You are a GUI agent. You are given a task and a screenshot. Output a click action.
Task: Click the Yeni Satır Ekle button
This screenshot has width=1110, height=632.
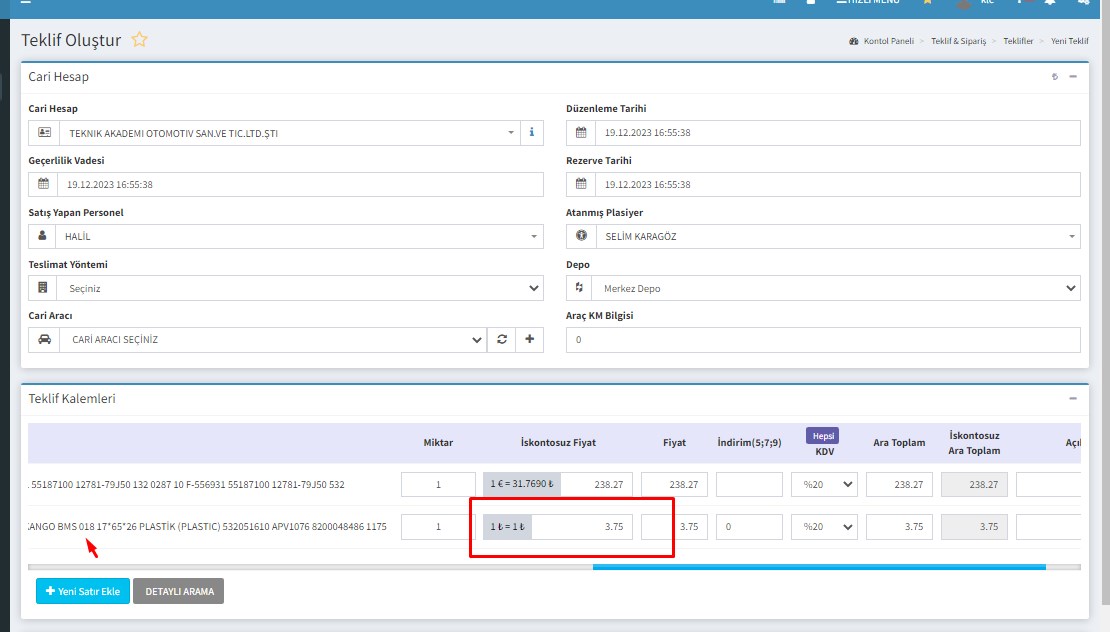click(82, 592)
